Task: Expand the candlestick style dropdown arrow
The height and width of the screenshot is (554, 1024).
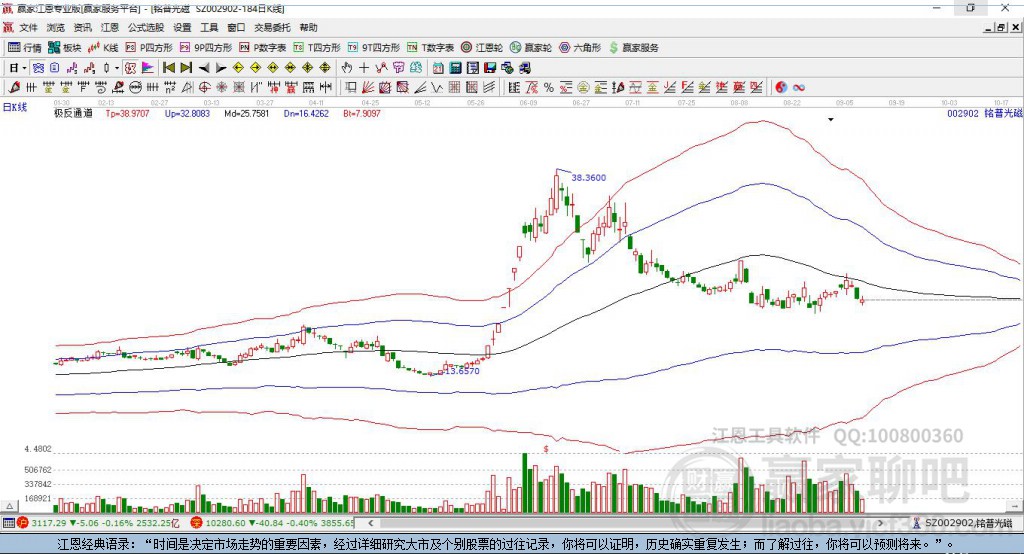Action: pyautogui.click(x=117, y=68)
